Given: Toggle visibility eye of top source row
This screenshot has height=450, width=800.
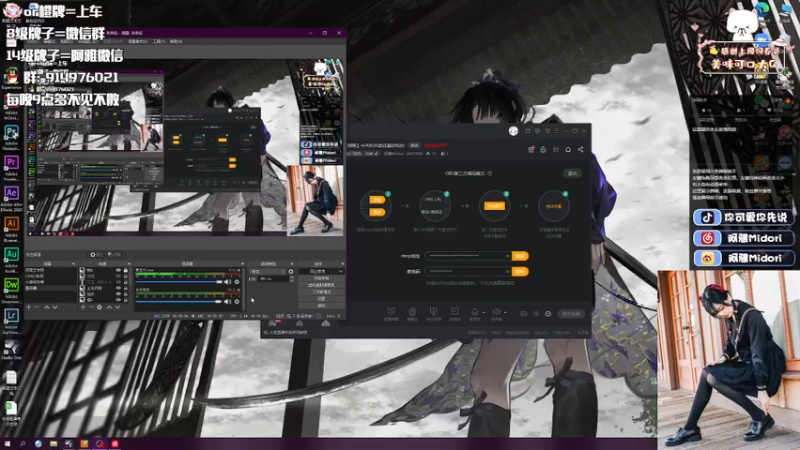Looking at the screenshot, I should [x=118, y=270].
